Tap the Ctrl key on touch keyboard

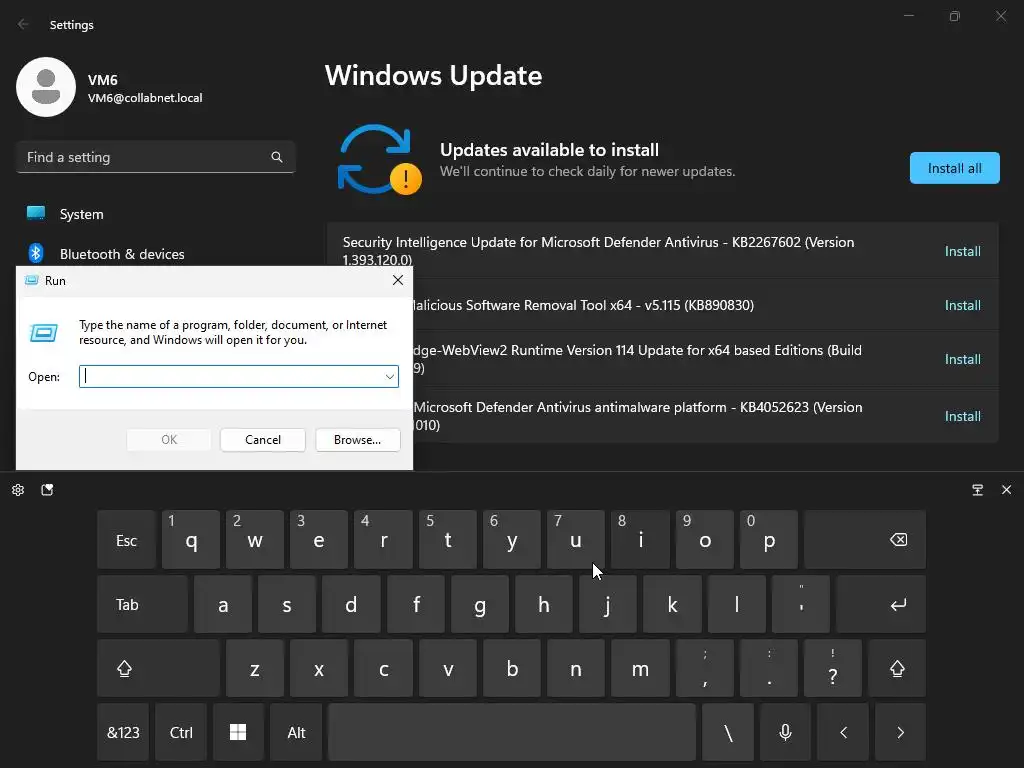point(181,732)
